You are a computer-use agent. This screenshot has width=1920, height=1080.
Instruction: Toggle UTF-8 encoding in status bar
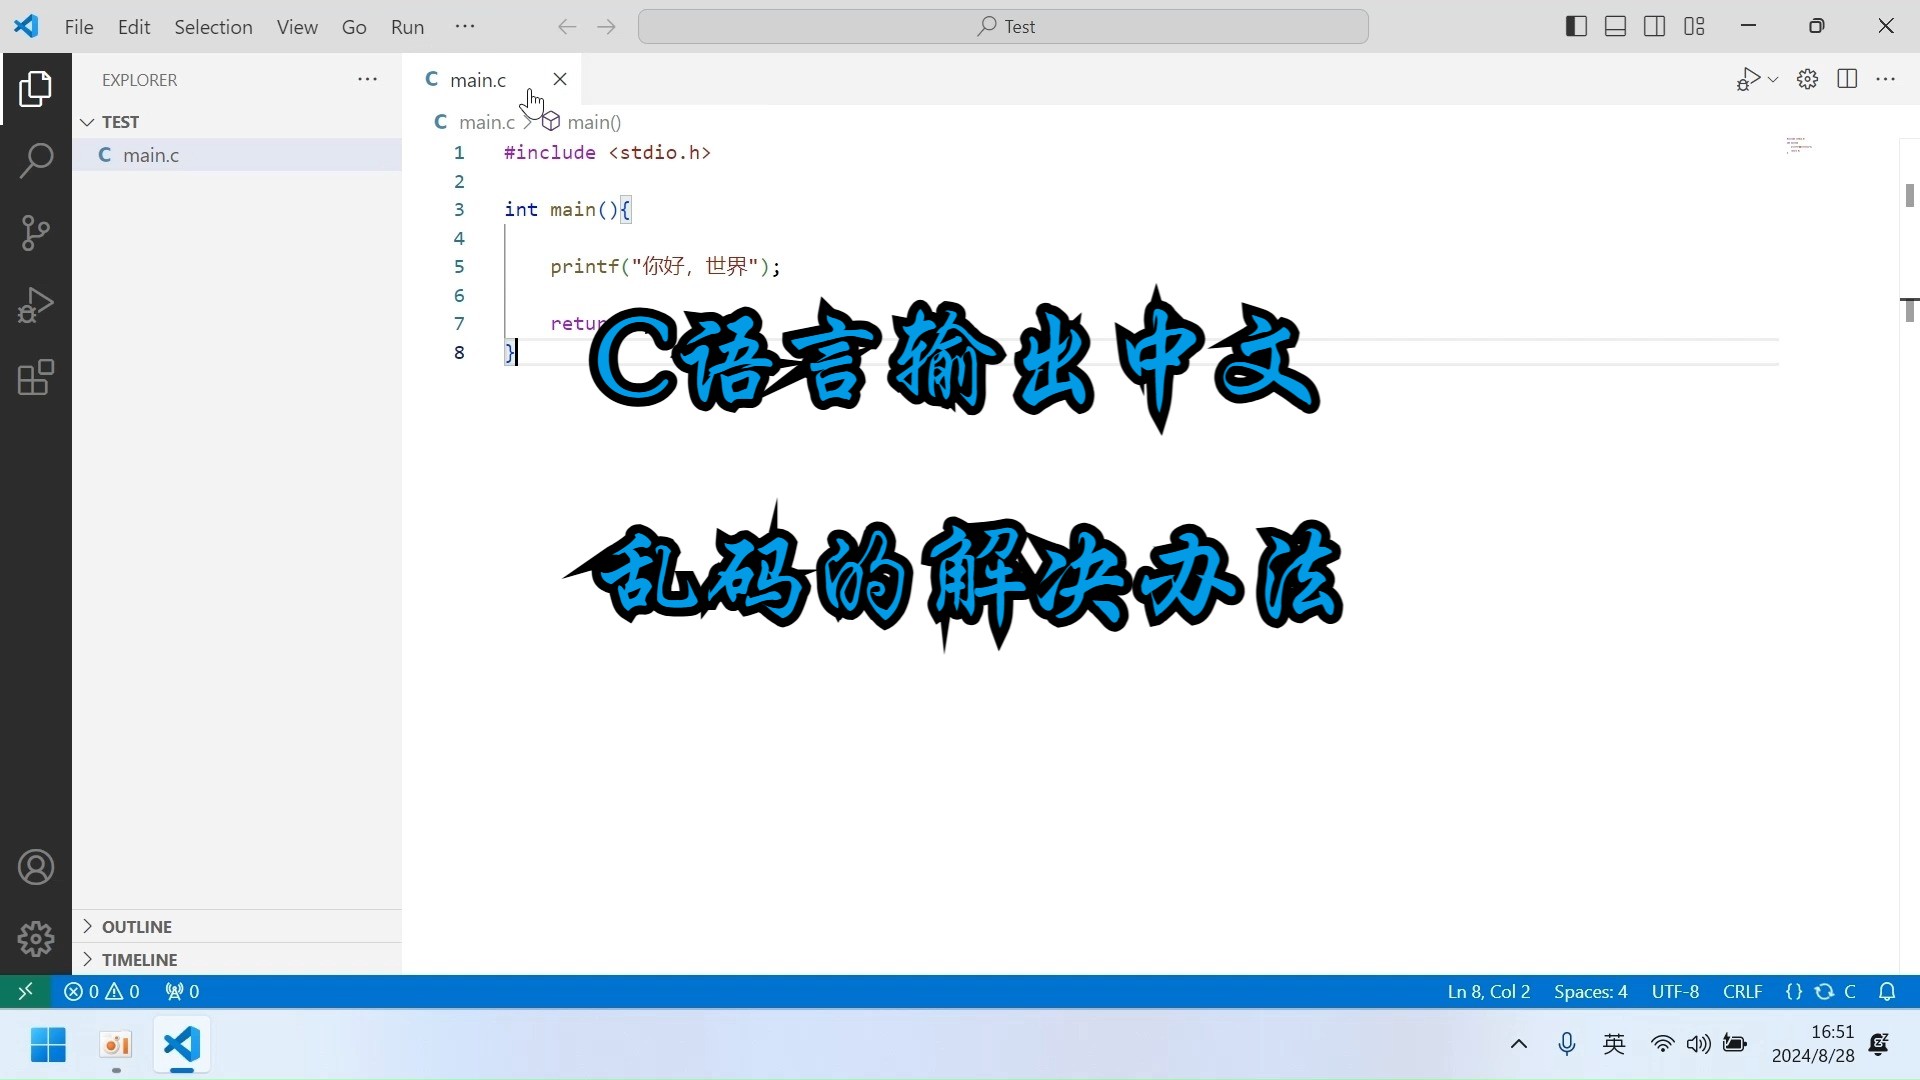click(x=1675, y=990)
